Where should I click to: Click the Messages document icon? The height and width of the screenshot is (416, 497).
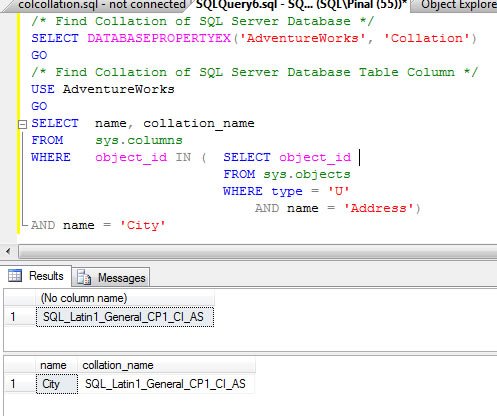point(84,277)
